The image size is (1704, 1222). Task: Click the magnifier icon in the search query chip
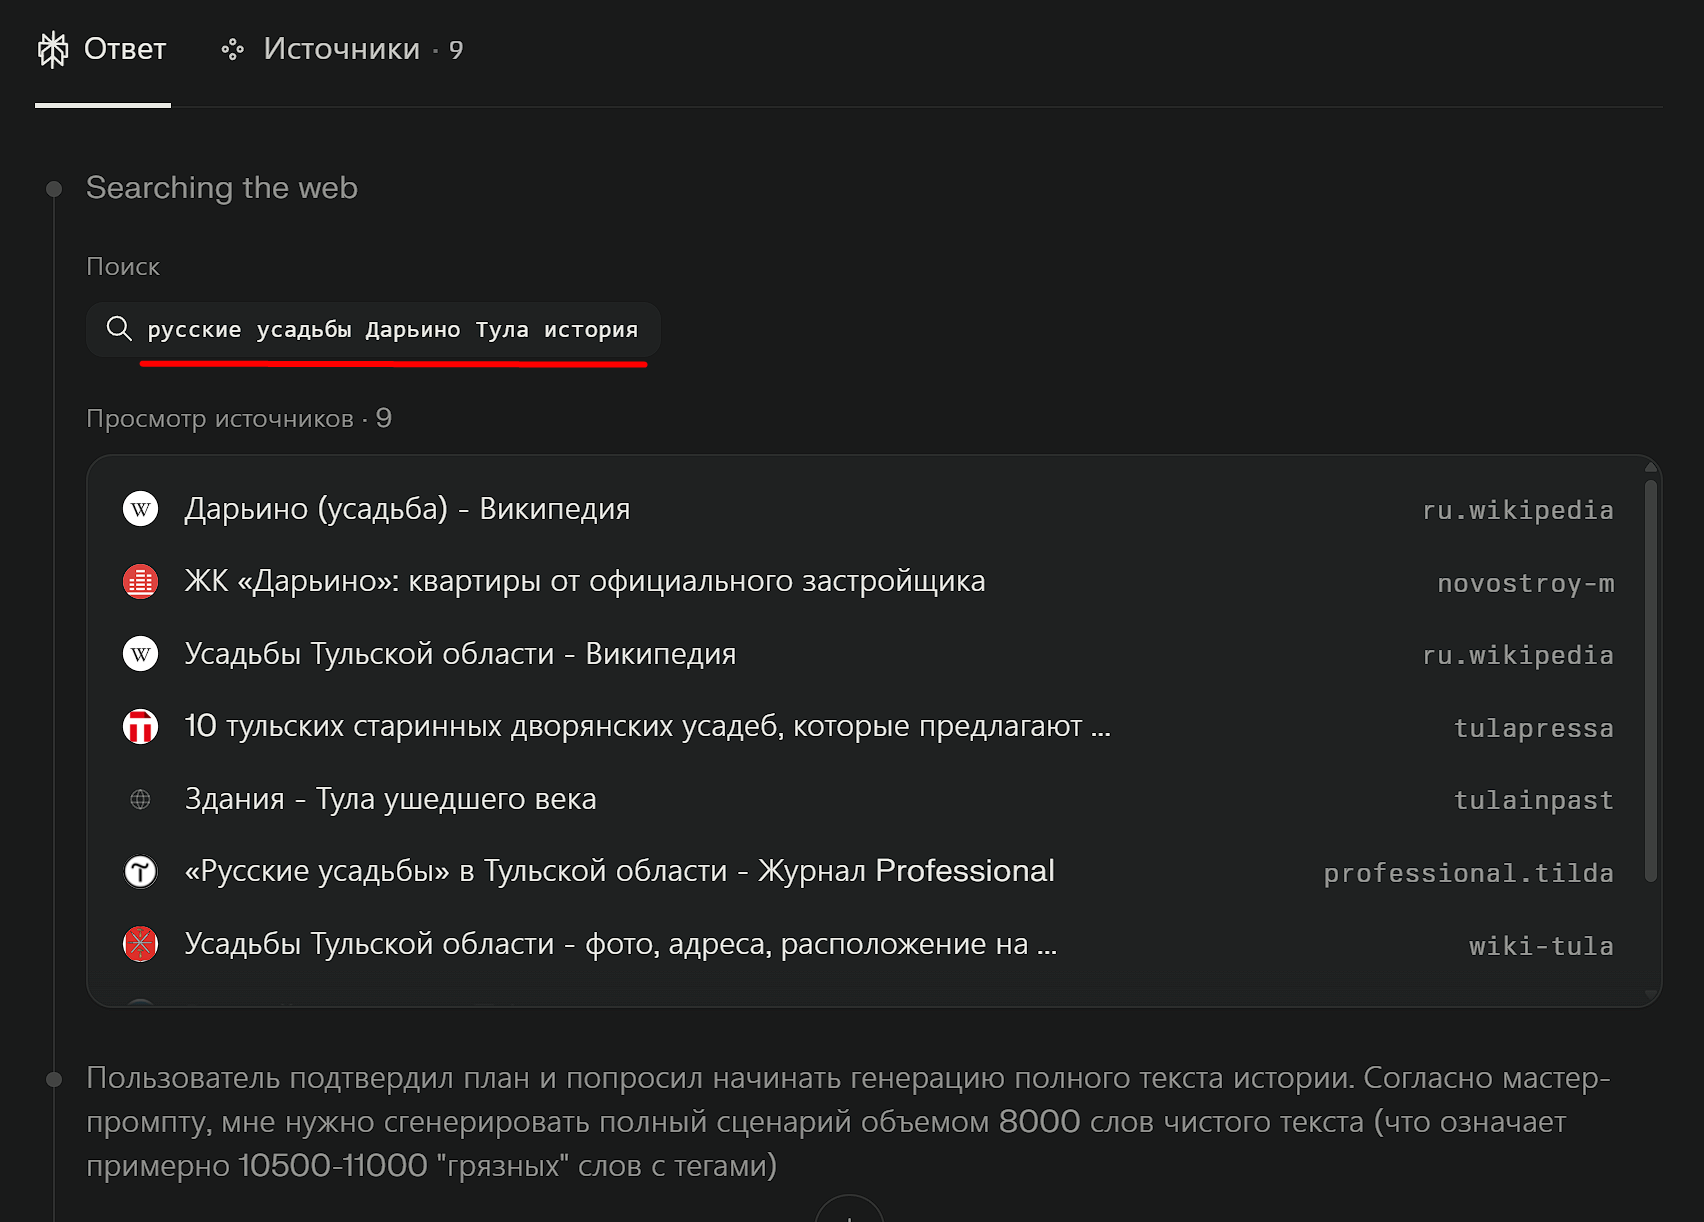pos(119,328)
